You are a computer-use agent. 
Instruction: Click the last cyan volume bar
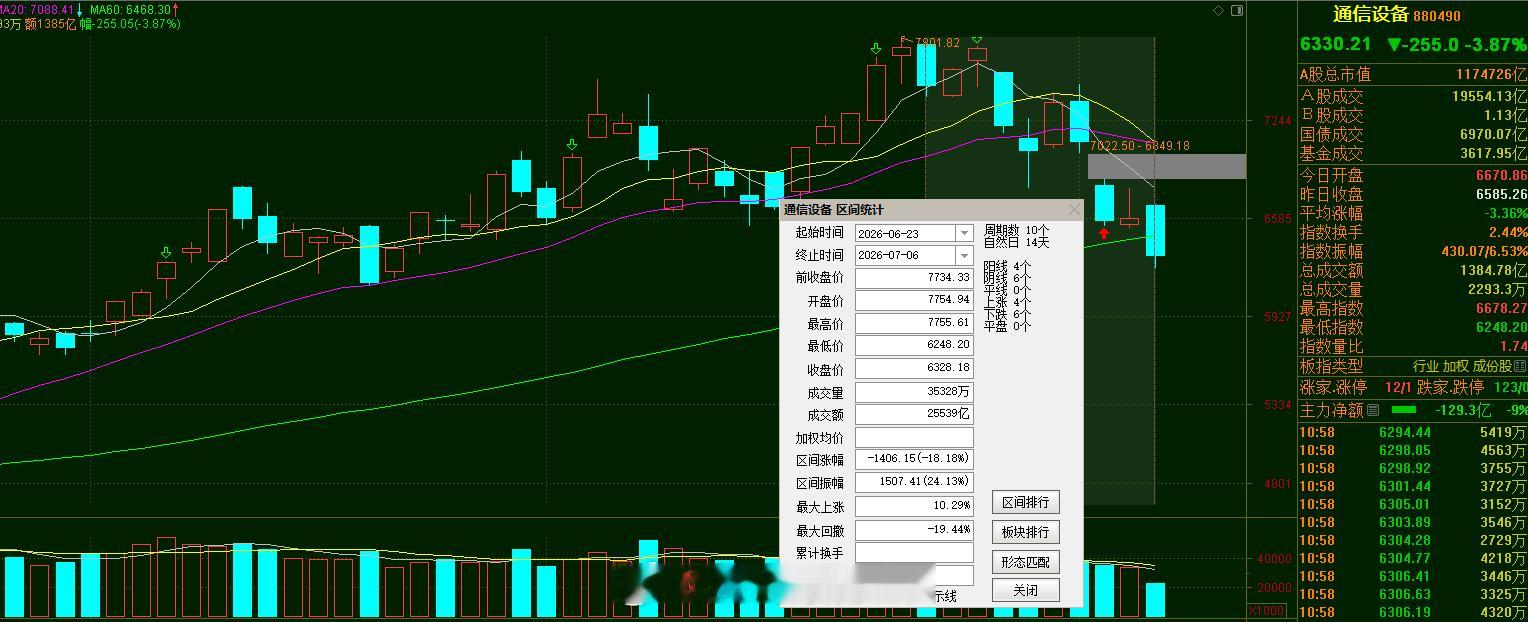[1155, 599]
